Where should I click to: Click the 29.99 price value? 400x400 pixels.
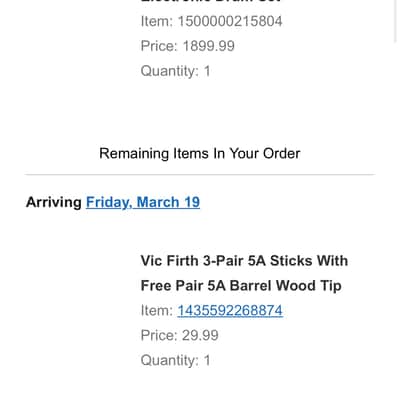coord(200,335)
